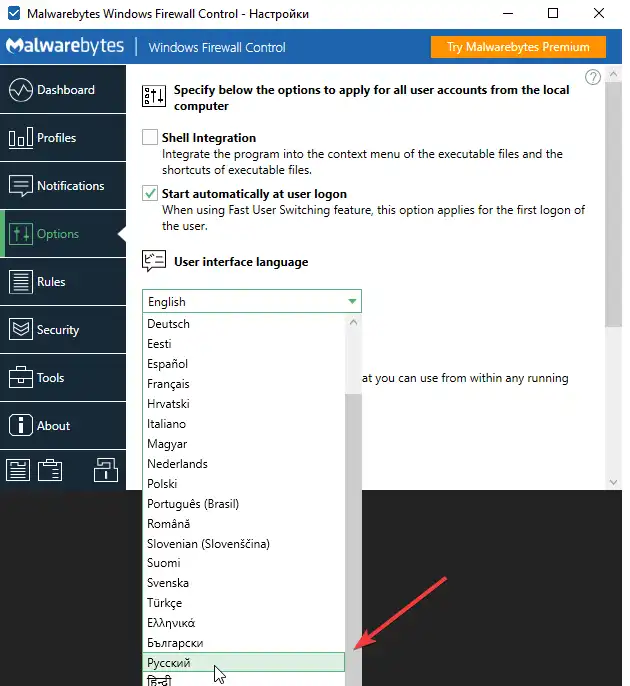The image size is (630, 686).
Task: Select Русский language option
Action: [244, 662]
